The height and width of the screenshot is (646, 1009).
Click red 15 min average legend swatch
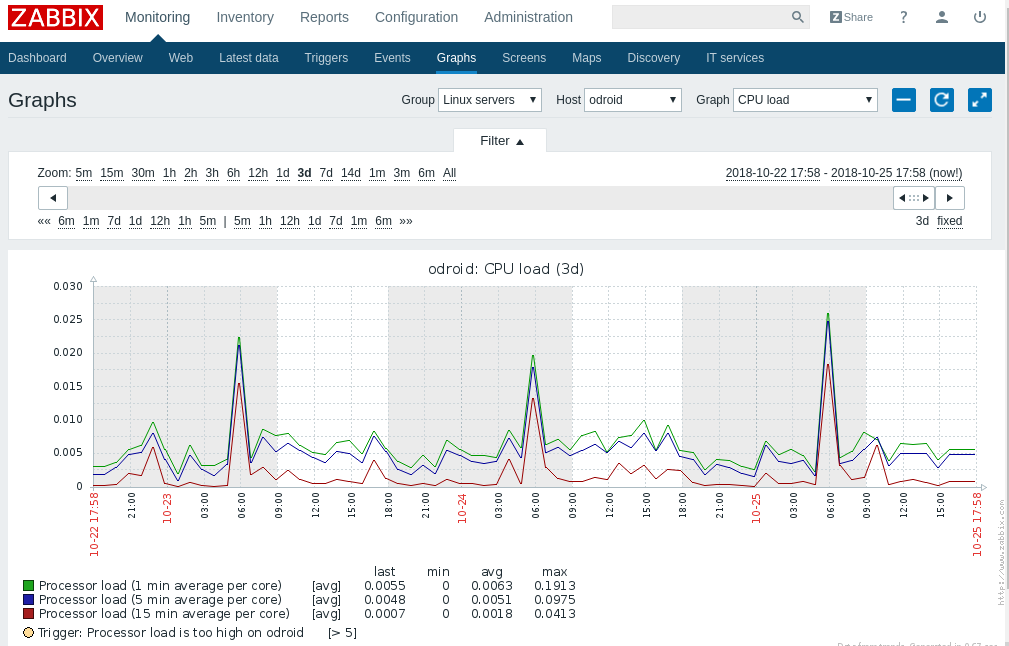click(x=28, y=614)
